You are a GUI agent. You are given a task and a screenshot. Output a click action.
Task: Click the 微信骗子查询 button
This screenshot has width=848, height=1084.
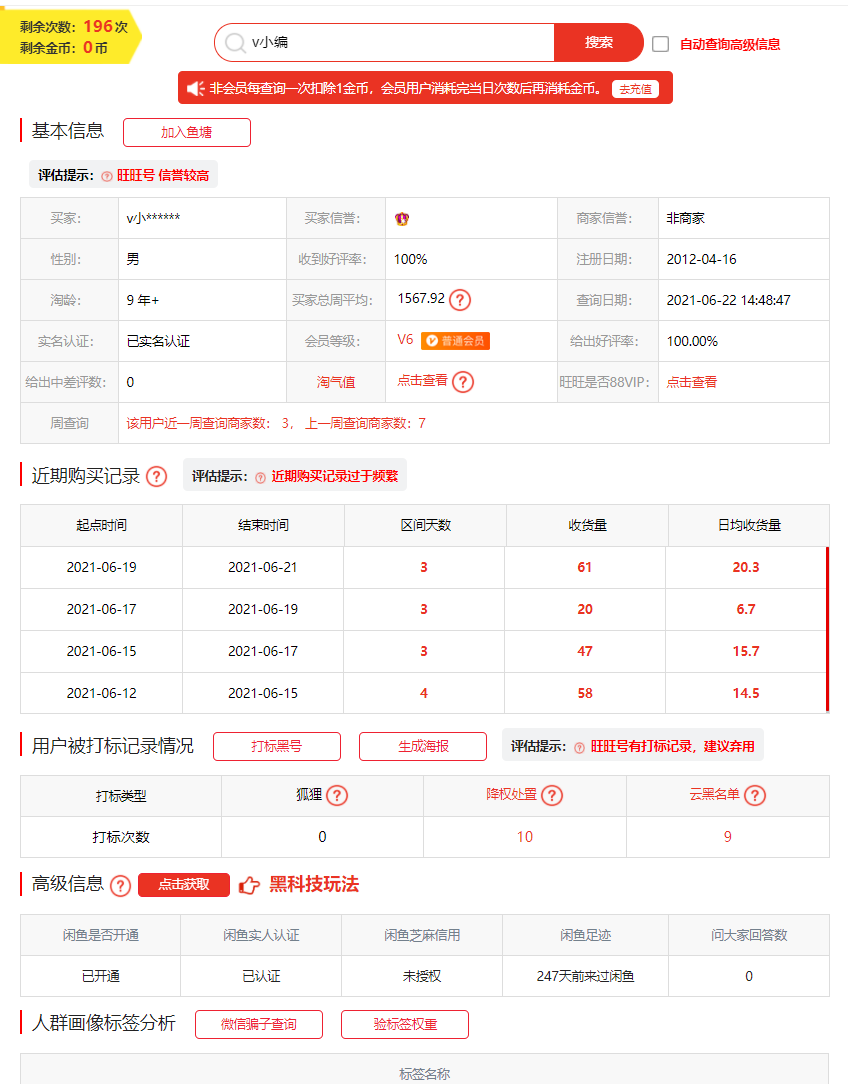coord(258,1024)
